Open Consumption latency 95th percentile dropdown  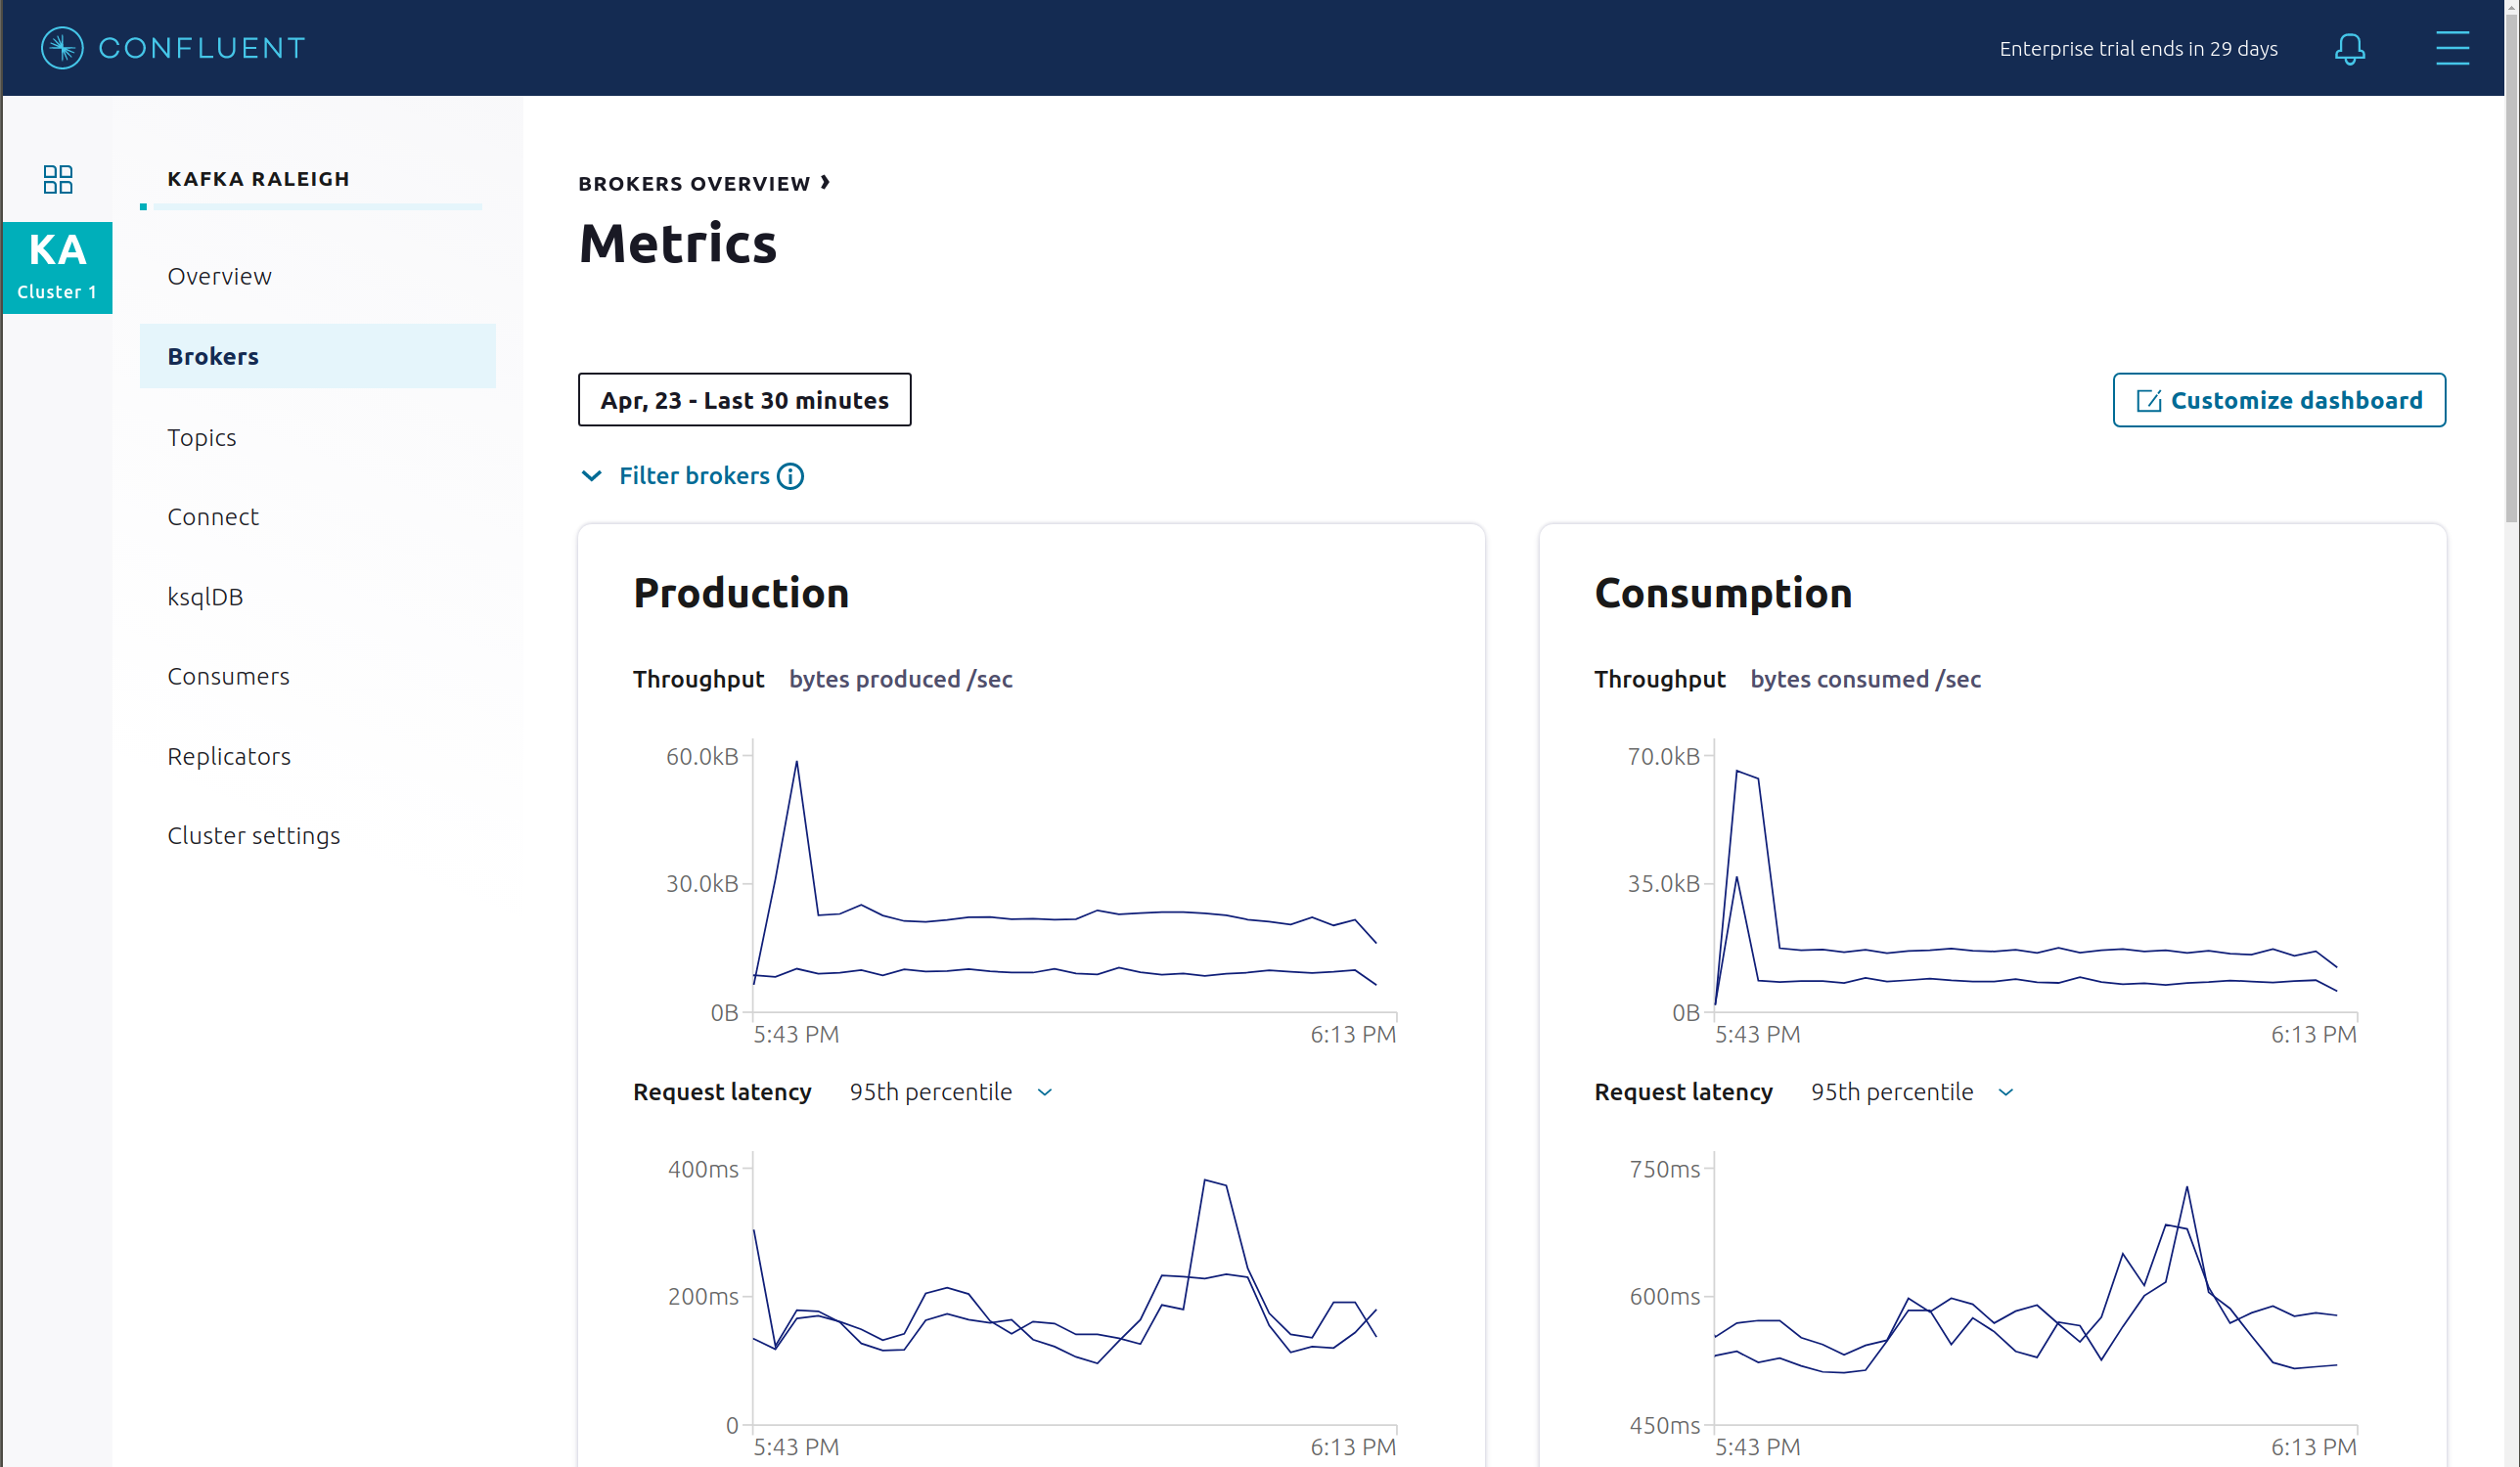pos(1911,1092)
